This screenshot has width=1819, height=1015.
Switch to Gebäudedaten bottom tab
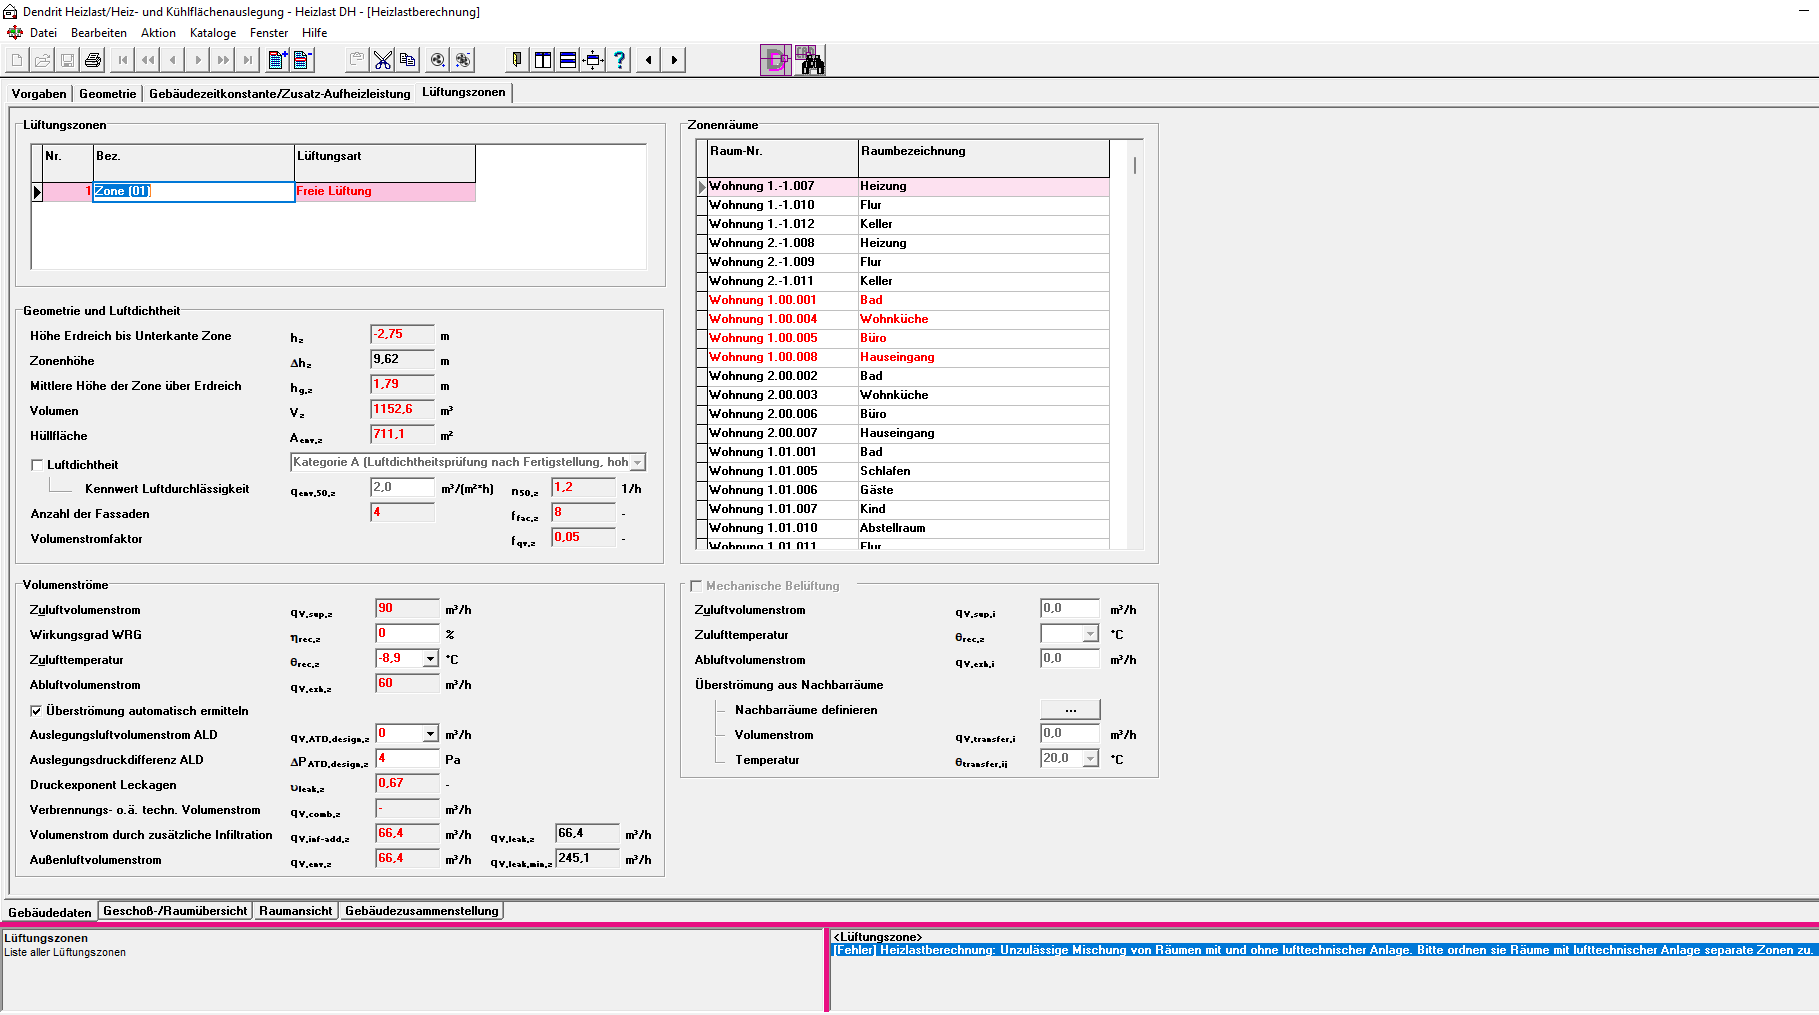(50, 912)
